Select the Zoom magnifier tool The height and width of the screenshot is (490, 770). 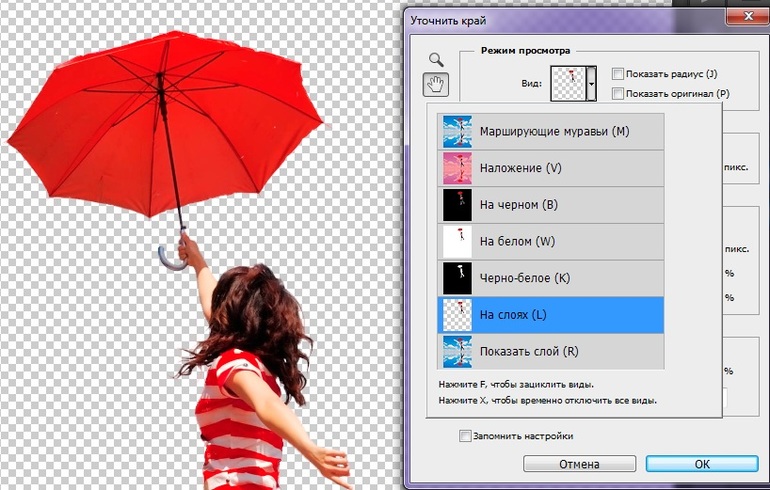click(435, 60)
